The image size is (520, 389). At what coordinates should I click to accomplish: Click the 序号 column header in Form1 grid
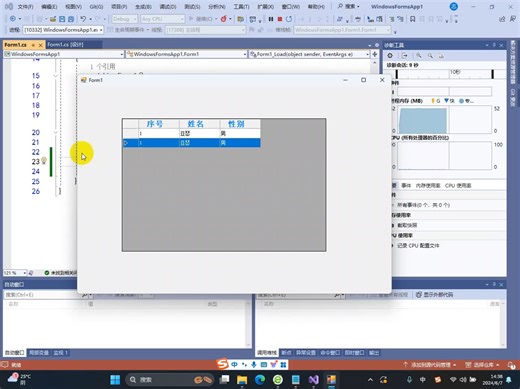159,124
